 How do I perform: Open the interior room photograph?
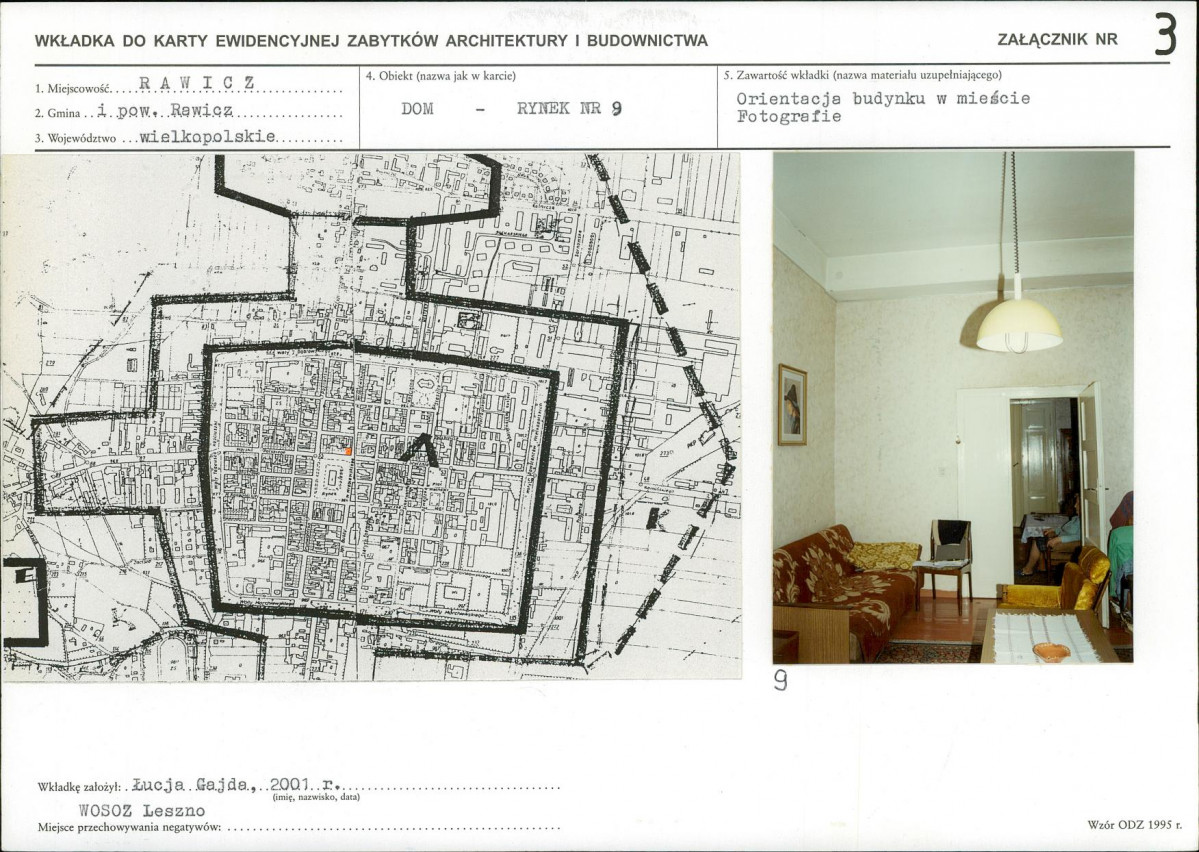click(x=952, y=407)
